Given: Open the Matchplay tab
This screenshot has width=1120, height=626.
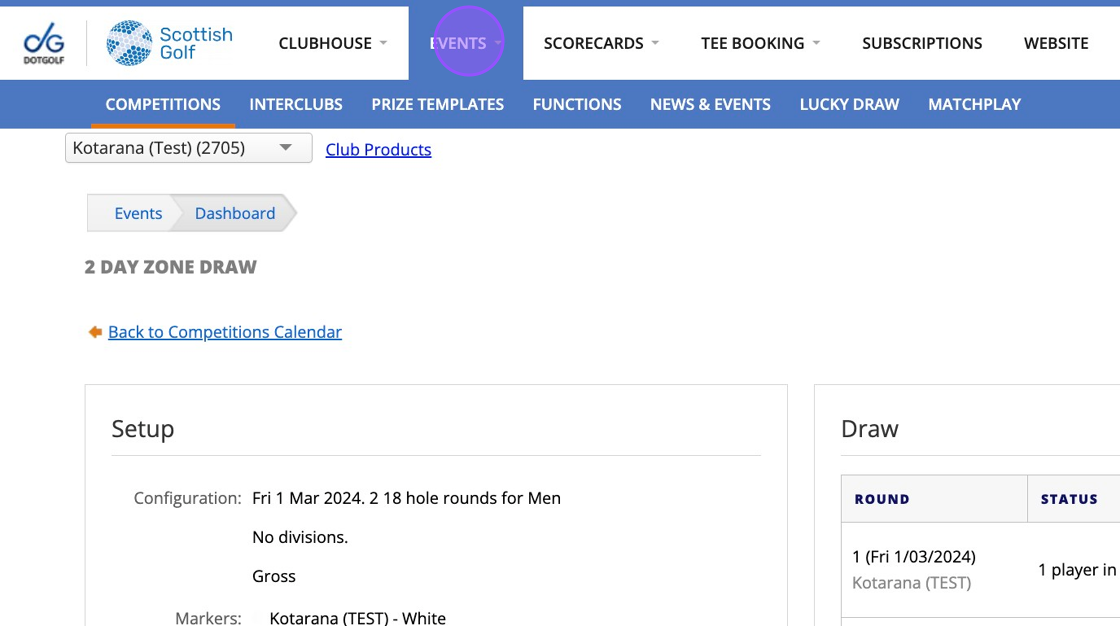Looking at the screenshot, I should [x=974, y=104].
